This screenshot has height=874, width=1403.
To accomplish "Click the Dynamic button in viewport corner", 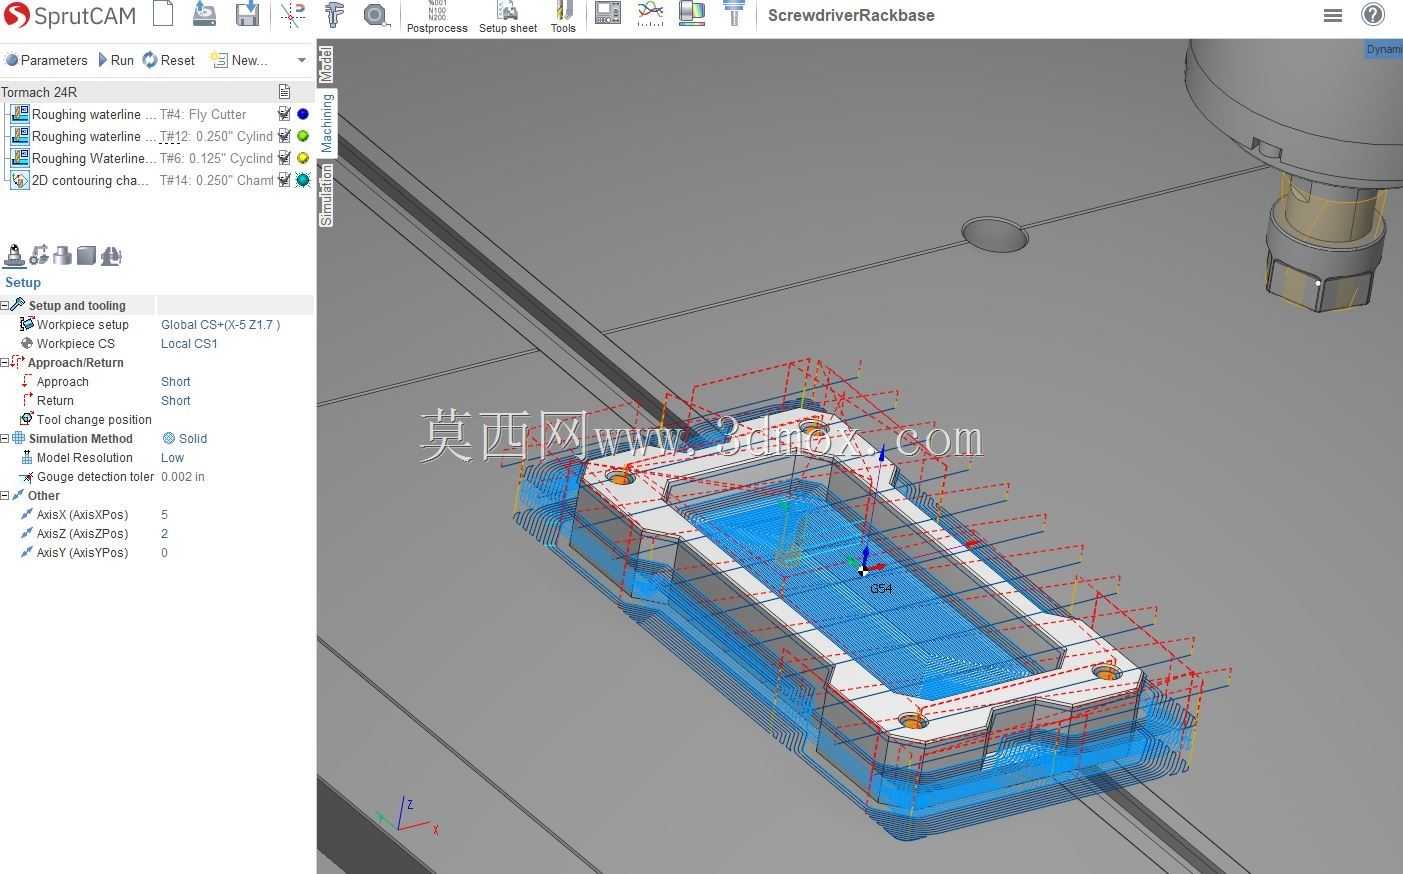I will coord(1384,49).
